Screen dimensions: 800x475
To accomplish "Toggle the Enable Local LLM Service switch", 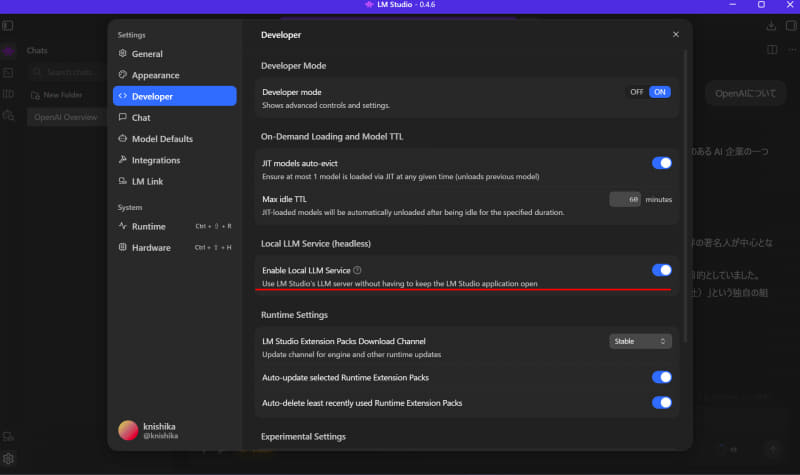I will [662, 270].
